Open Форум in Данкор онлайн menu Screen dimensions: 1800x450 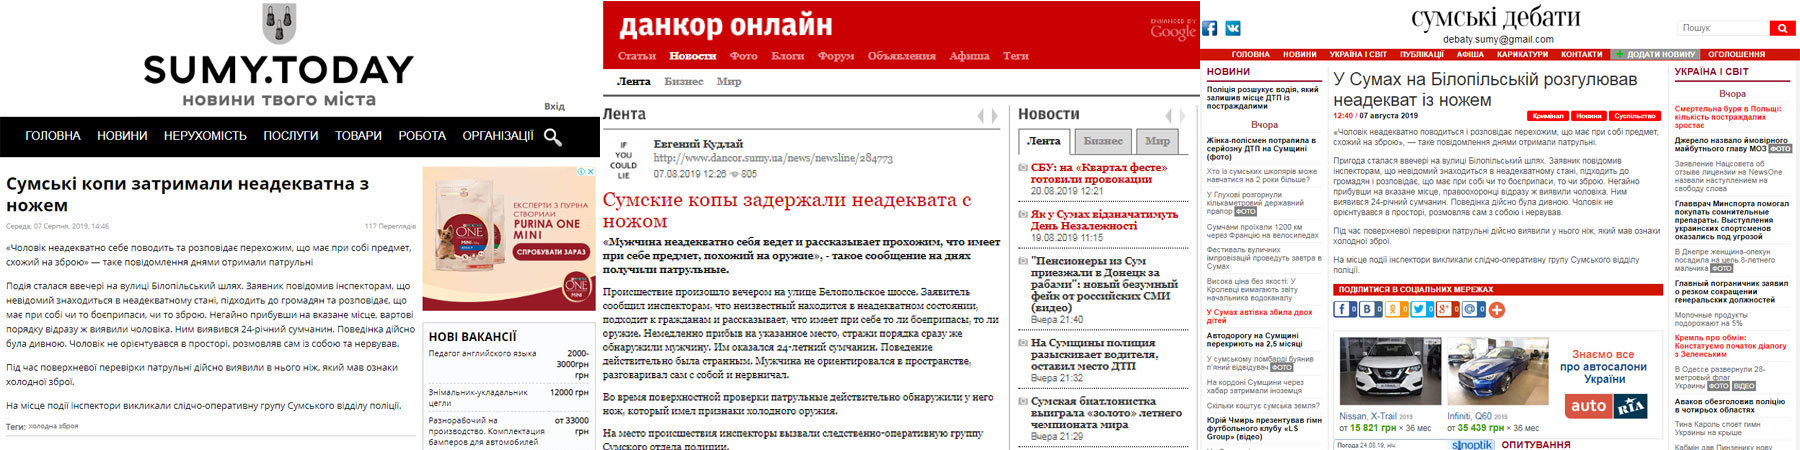pyautogui.click(x=836, y=56)
